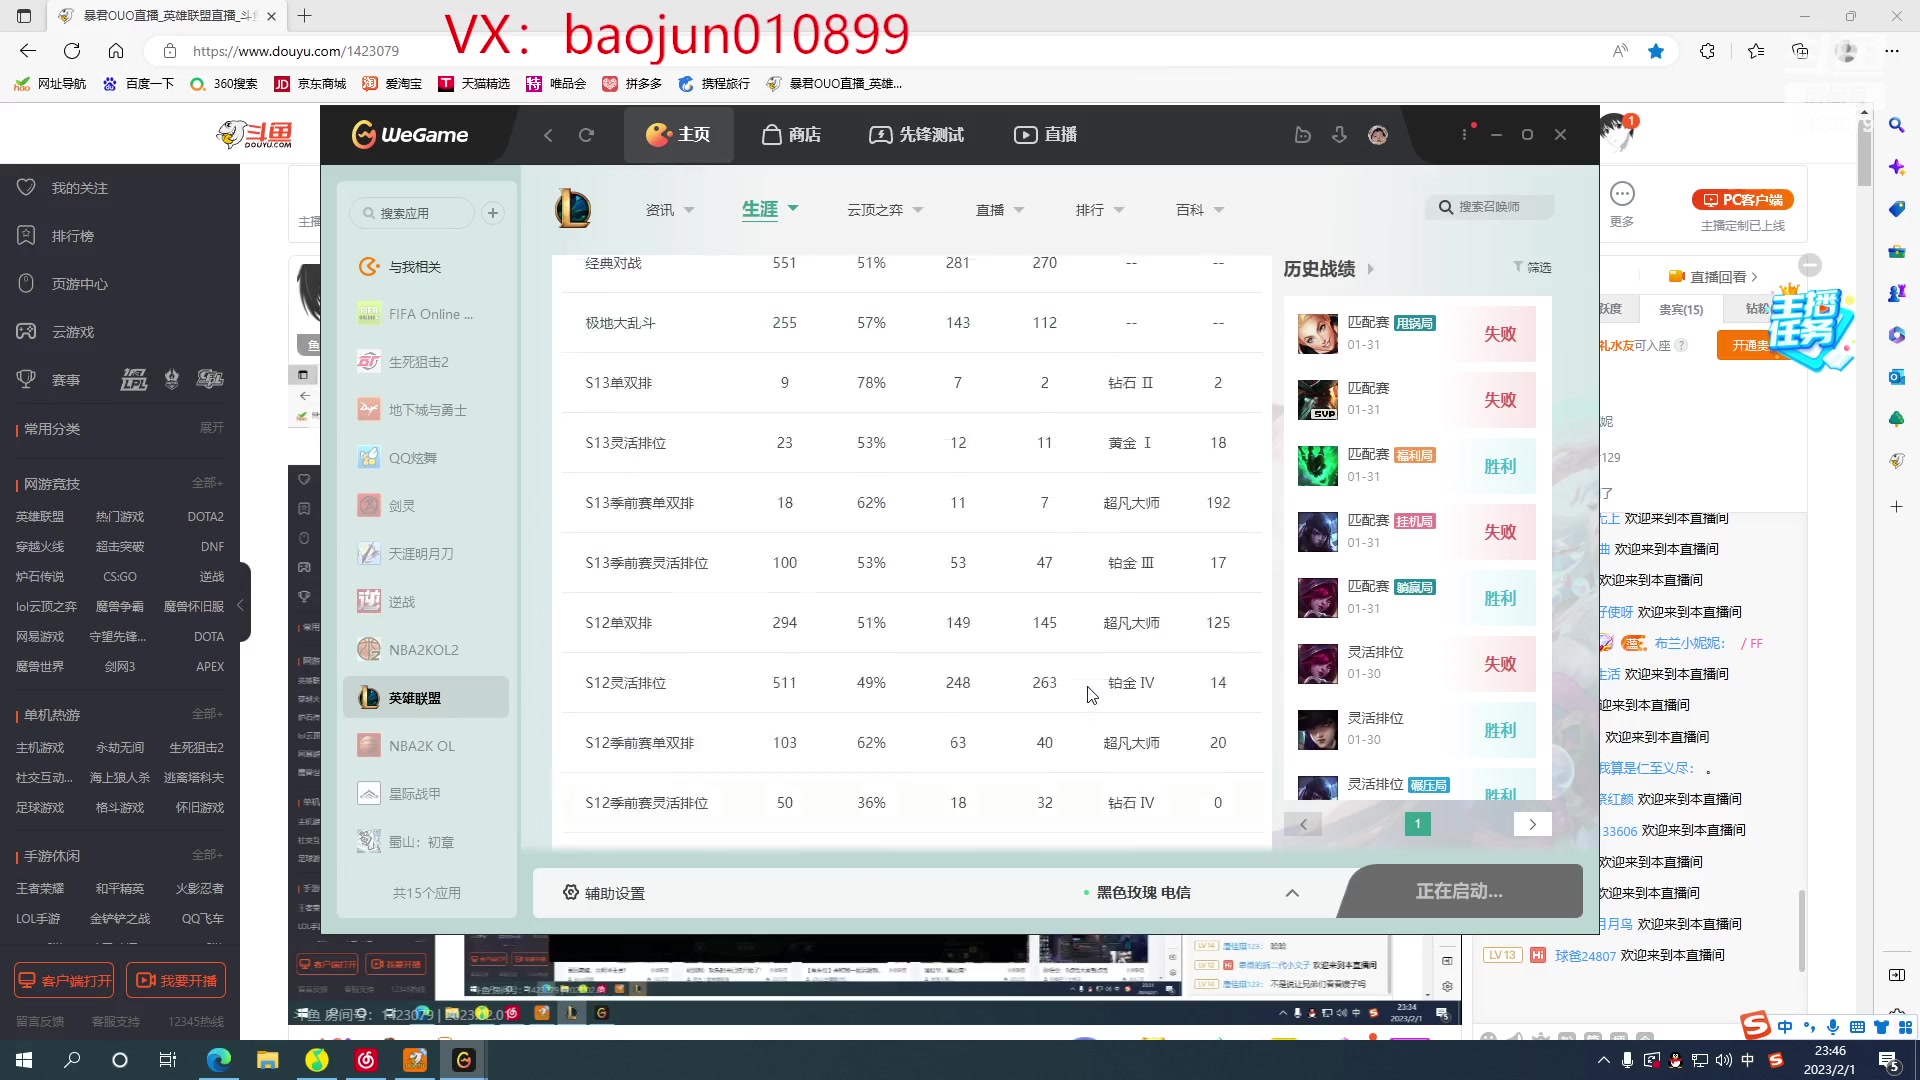The image size is (1920, 1080).
Task: Favorite page with browser star icon
Action: click(1656, 51)
